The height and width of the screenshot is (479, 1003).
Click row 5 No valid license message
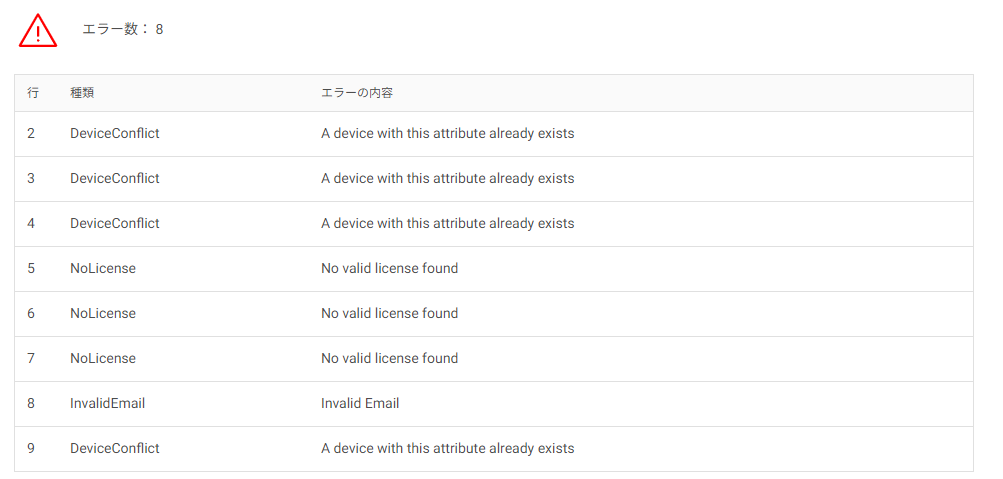(x=390, y=269)
